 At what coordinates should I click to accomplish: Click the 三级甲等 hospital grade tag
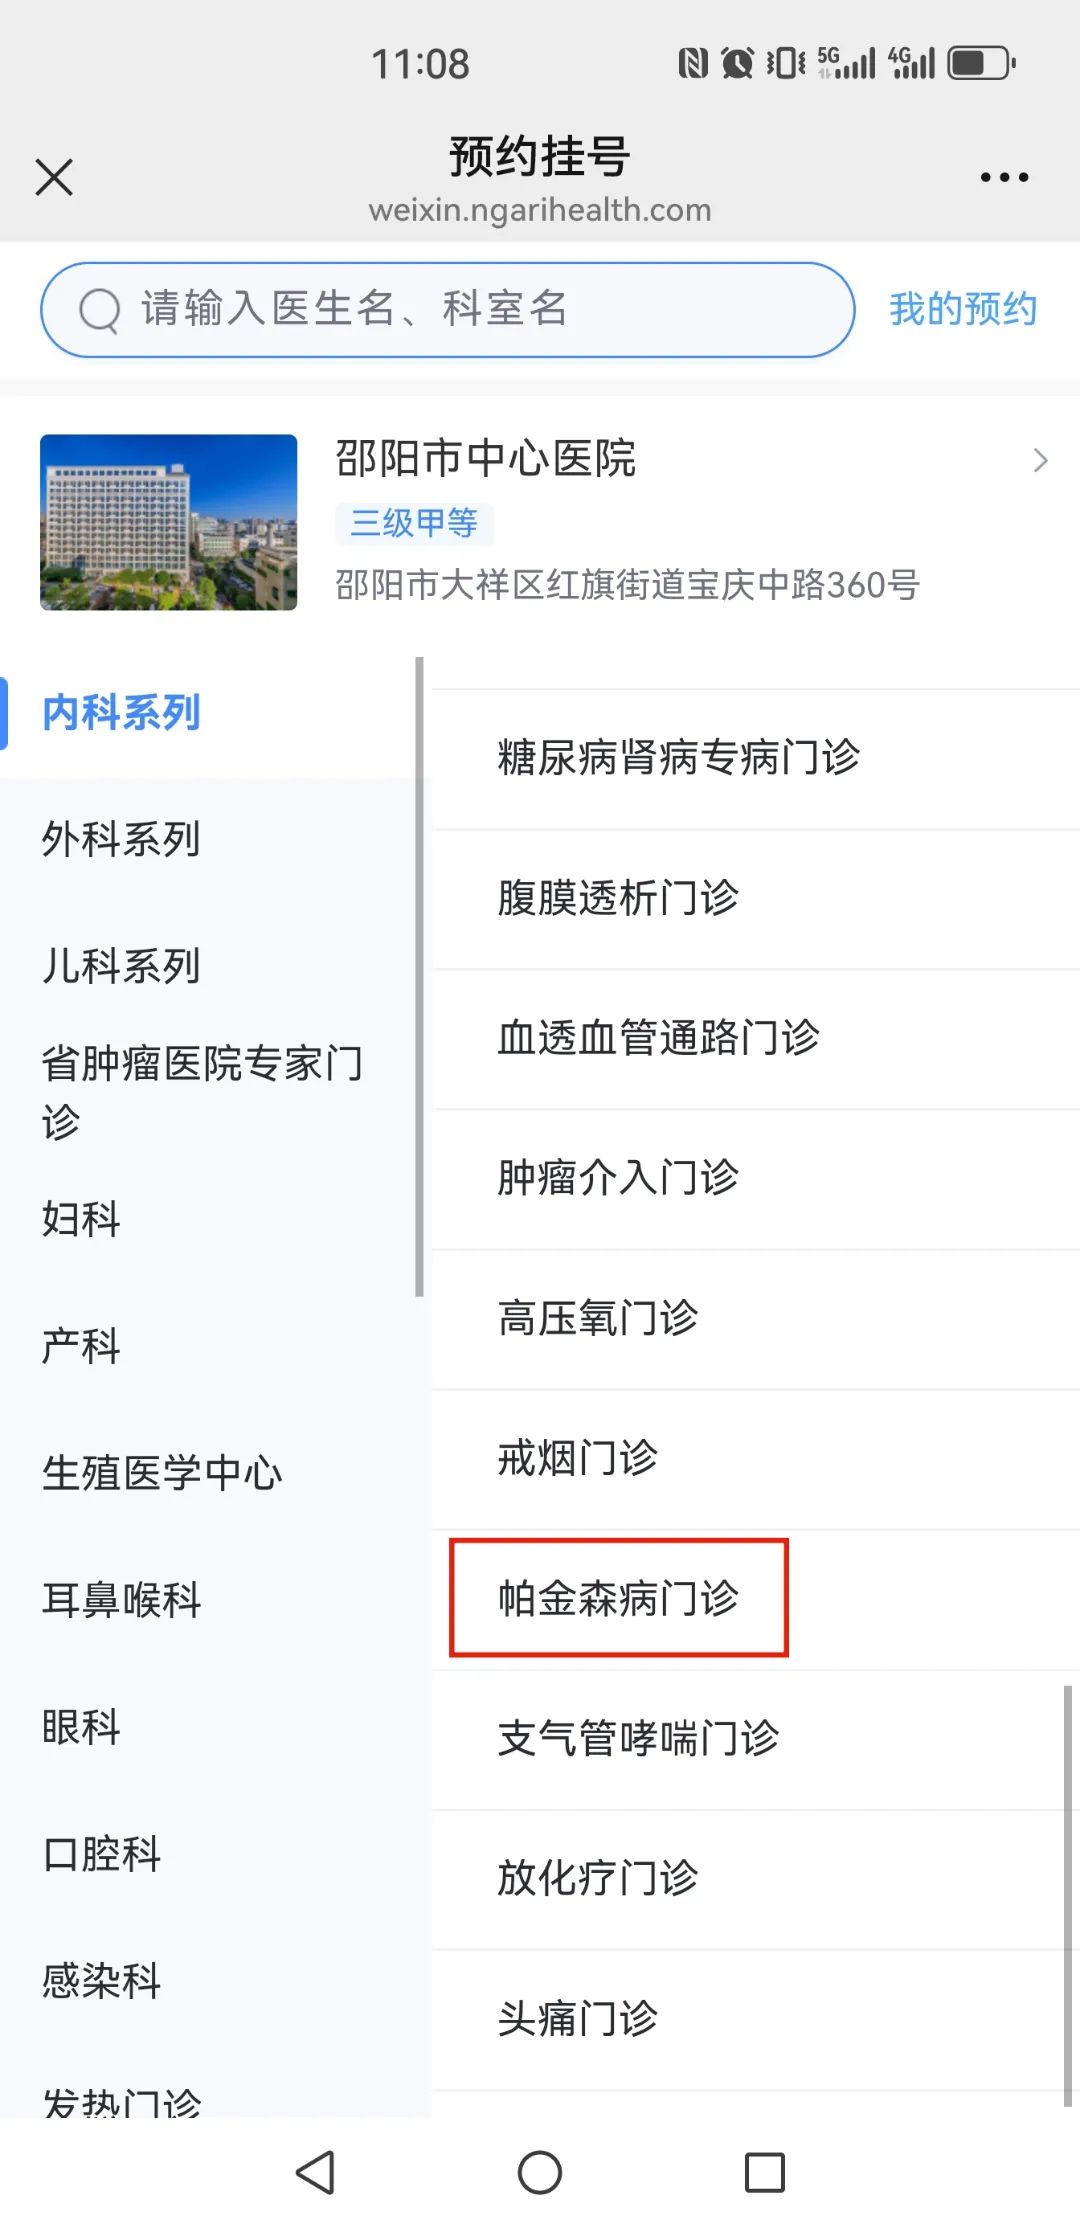pyautogui.click(x=414, y=523)
